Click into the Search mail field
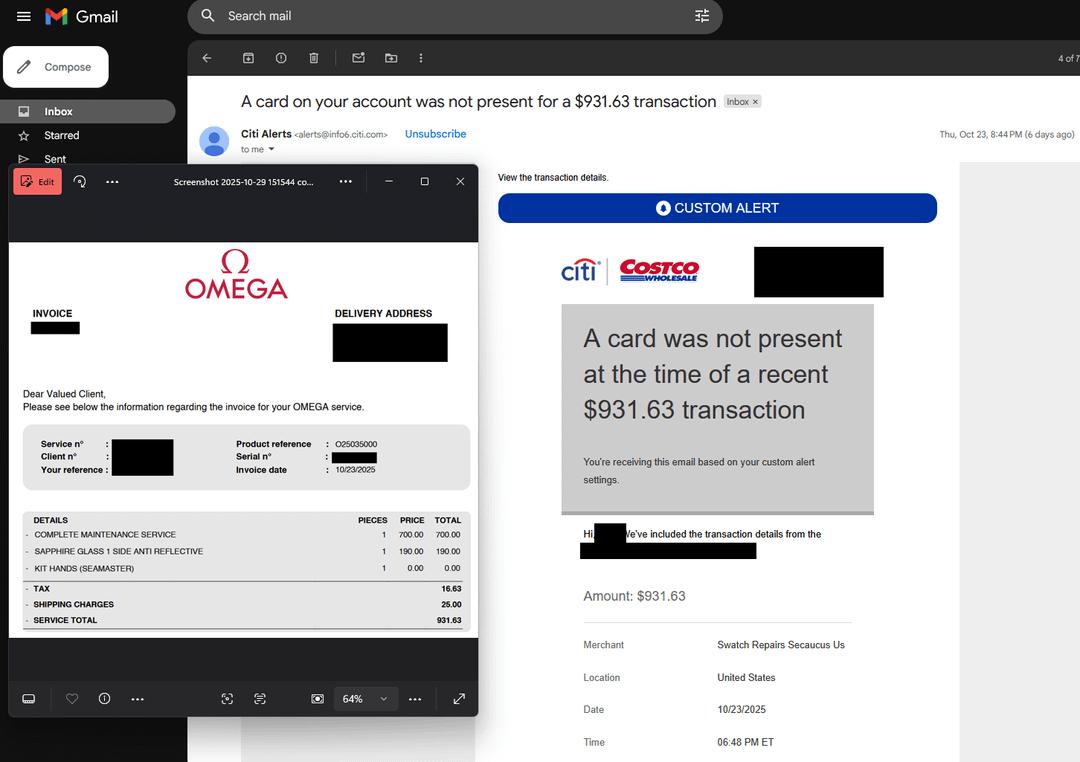The width and height of the screenshot is (1080, 762). (455, 16)
